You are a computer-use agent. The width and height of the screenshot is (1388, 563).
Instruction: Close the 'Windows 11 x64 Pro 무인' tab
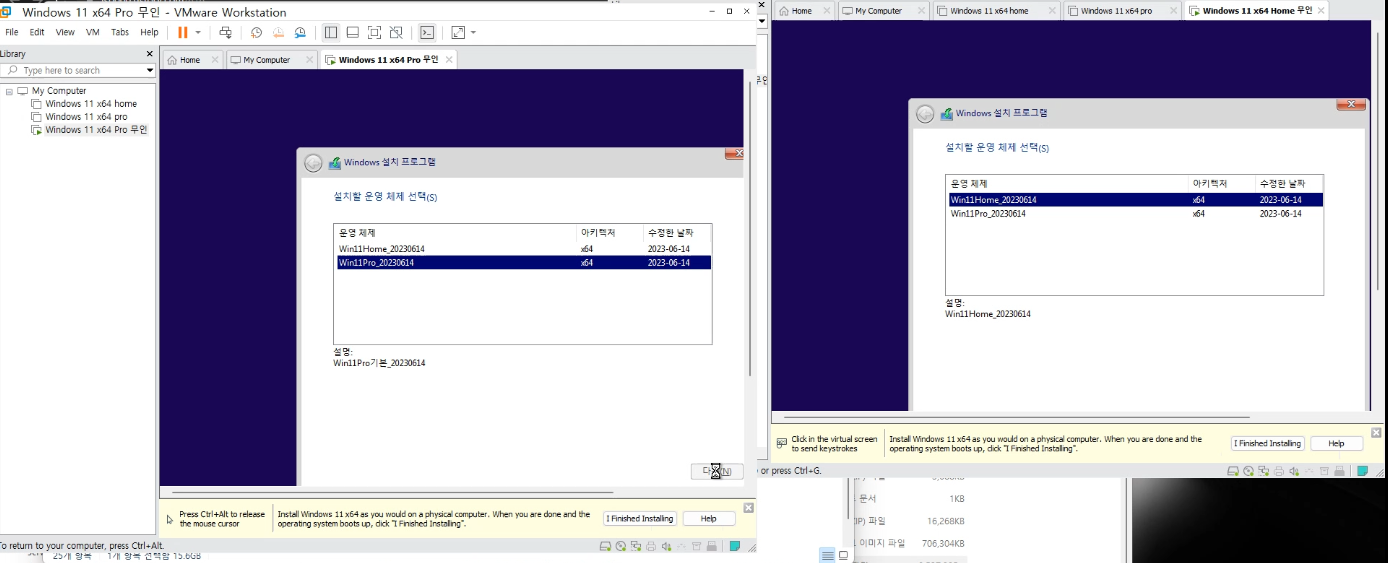(x=449, y=60)
